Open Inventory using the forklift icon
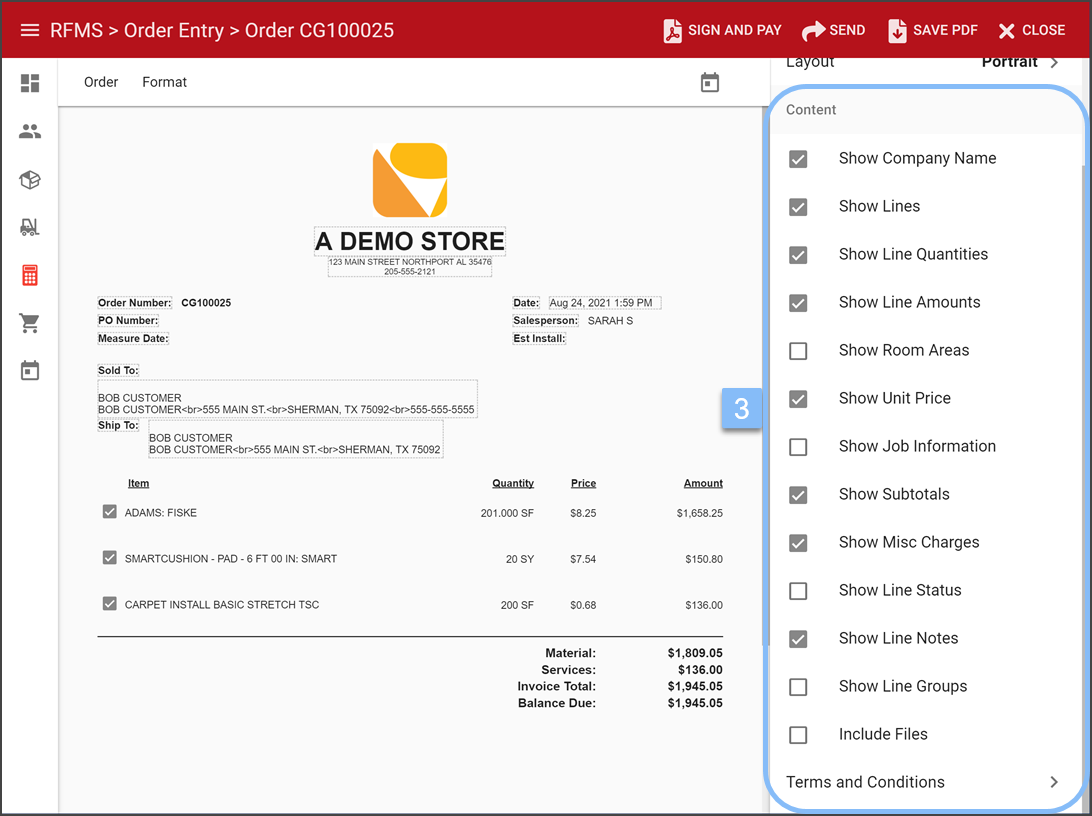The image size is (1092, 816). coord(29,227)
